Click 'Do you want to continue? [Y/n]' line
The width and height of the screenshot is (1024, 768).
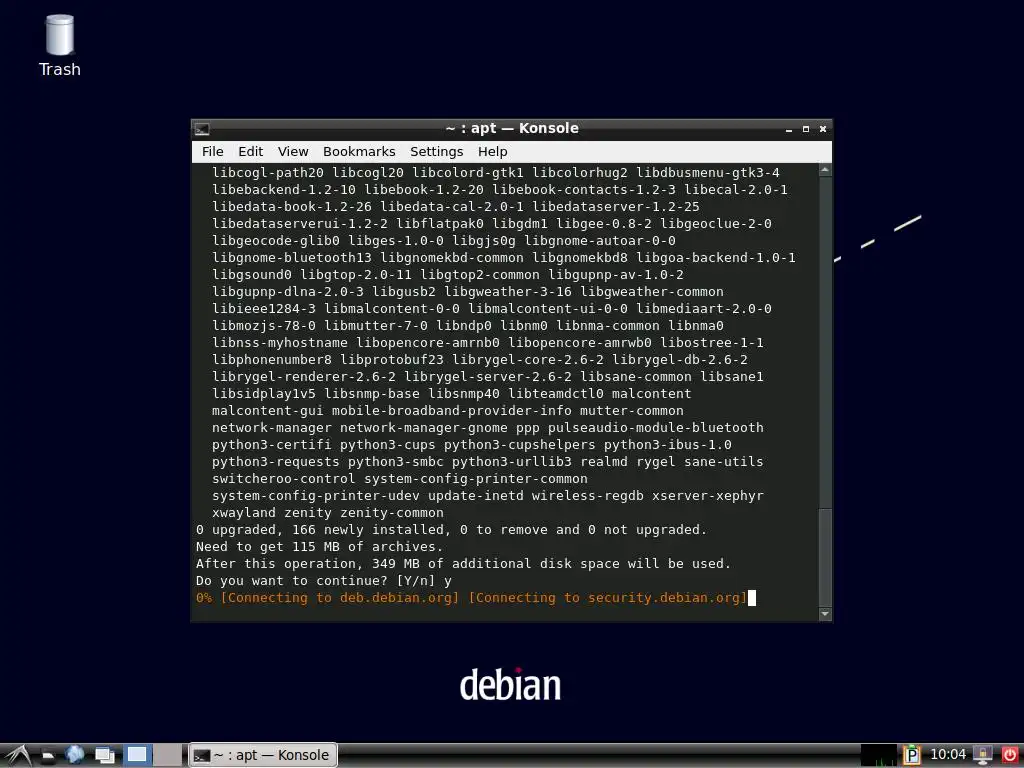pos(324,581)
